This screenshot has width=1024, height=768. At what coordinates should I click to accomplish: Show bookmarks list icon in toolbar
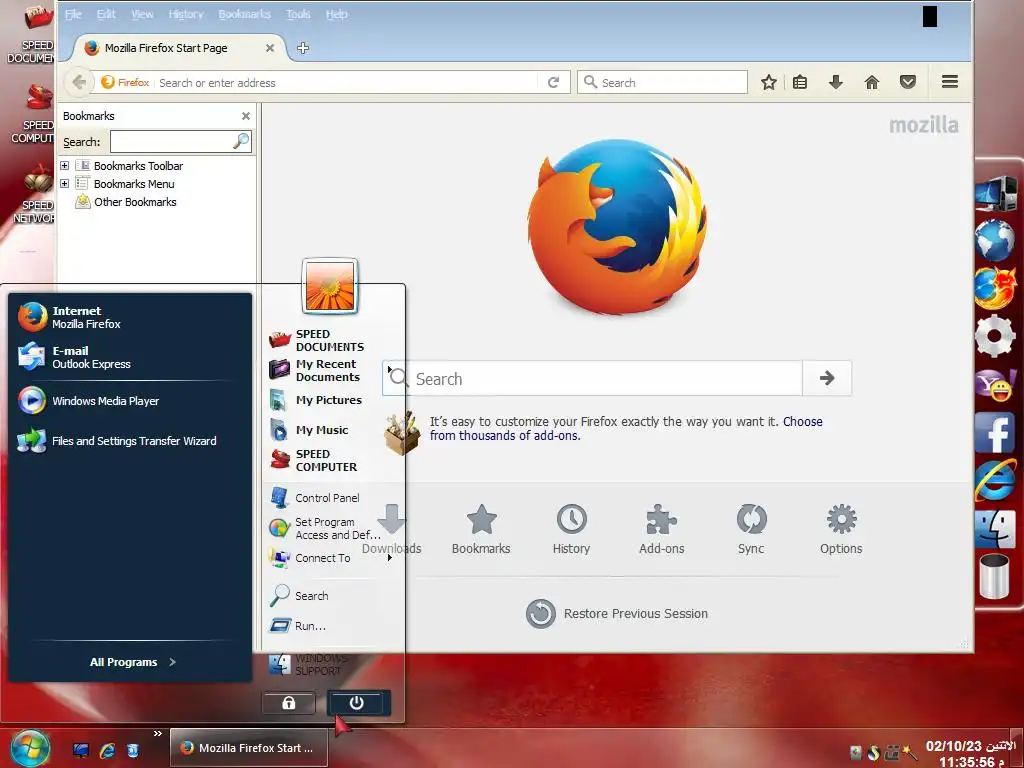800,82
